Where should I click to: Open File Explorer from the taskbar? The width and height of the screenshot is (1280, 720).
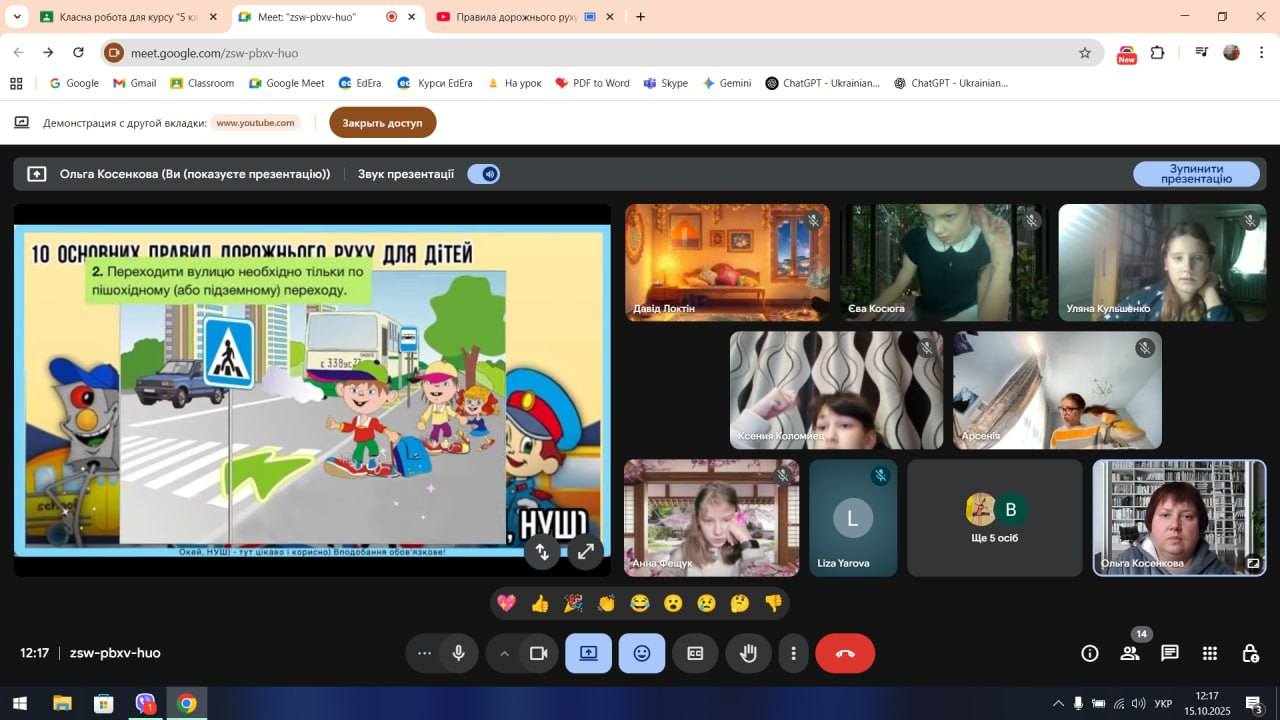point(62,704)
